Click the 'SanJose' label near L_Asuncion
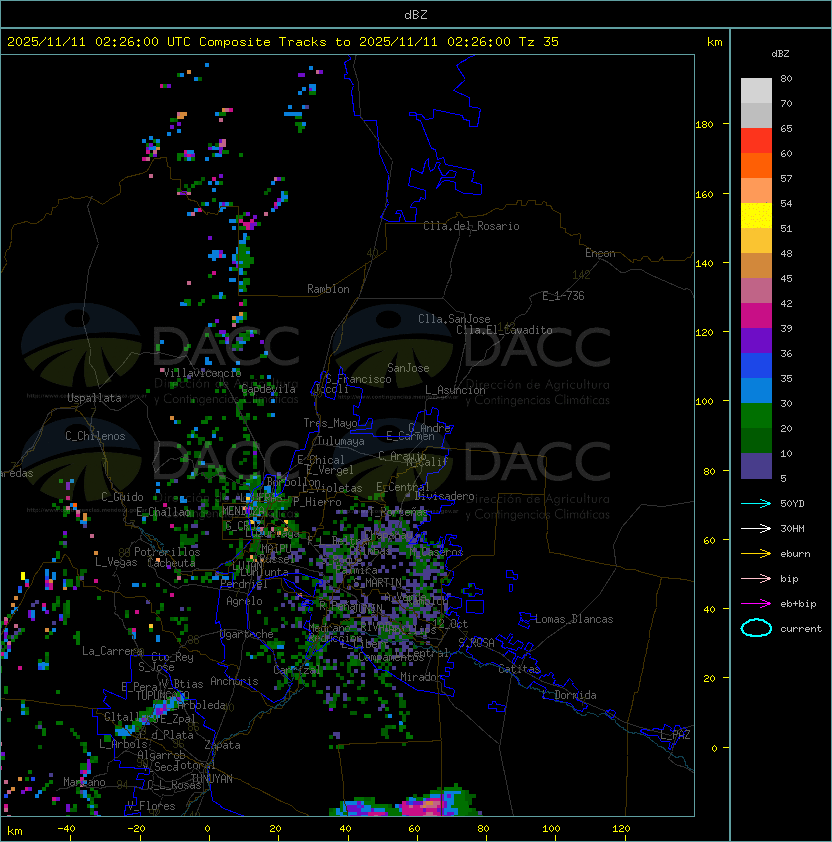This screenshot has width=832, height=842. (x=408, y=368)
